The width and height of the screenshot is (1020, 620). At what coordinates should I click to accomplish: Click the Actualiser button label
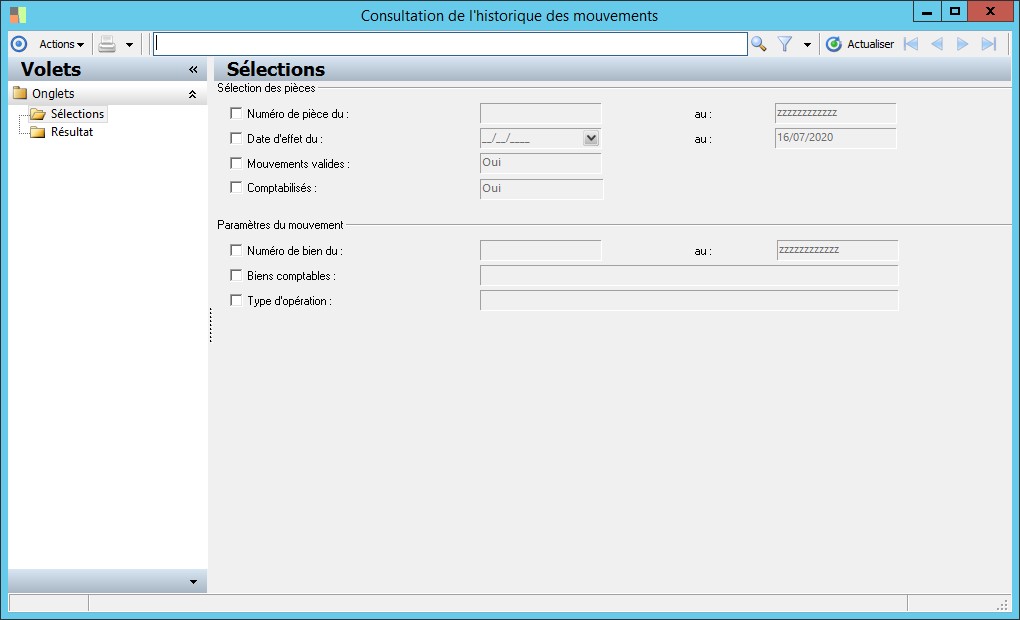(870, 44)
